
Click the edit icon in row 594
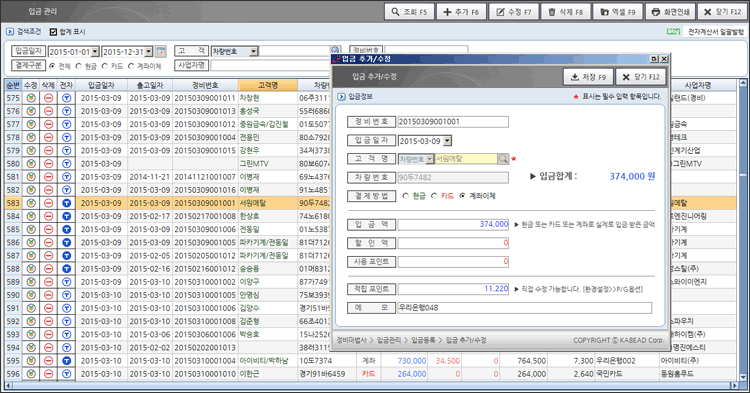[31, 348]
